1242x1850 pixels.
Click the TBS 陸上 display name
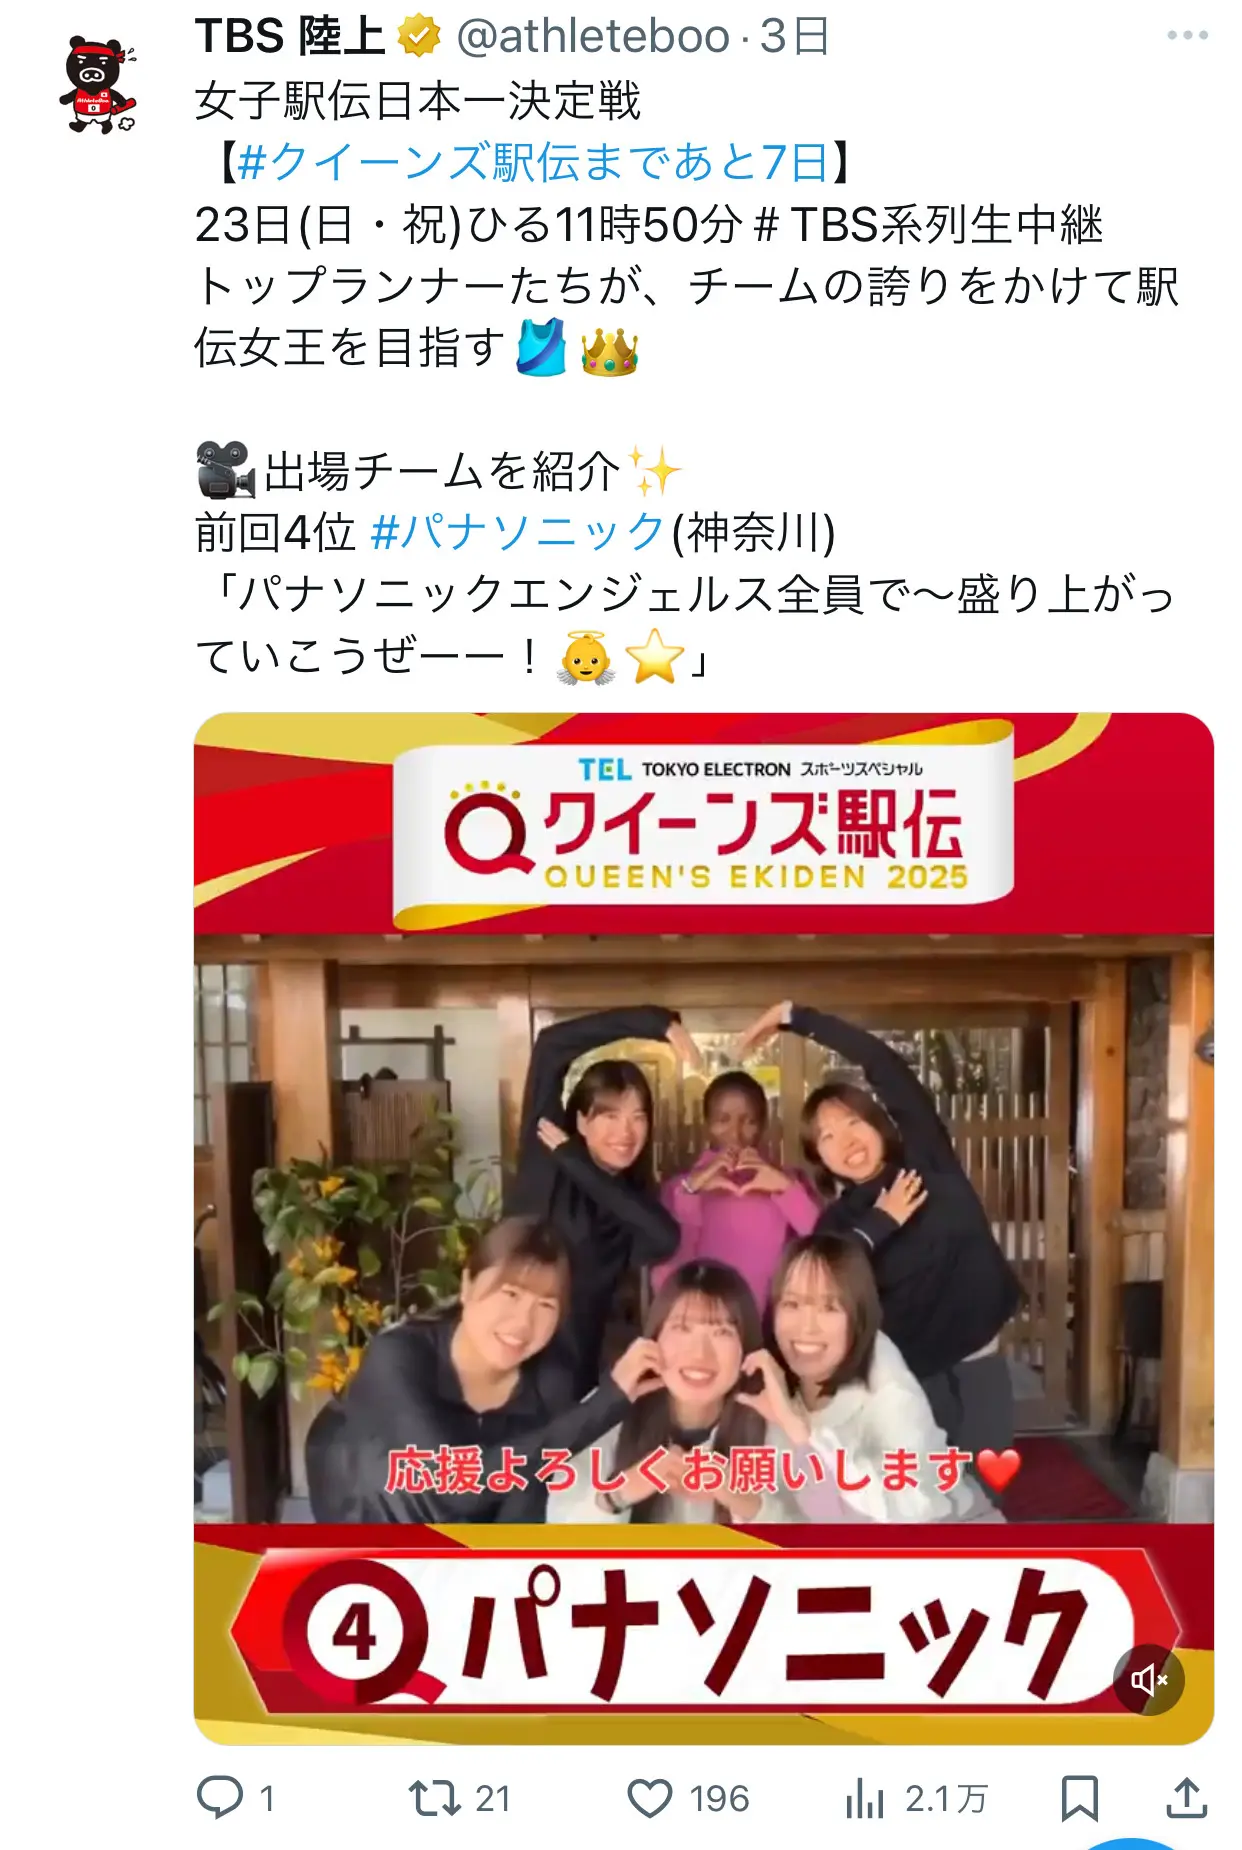pos(290,37)
